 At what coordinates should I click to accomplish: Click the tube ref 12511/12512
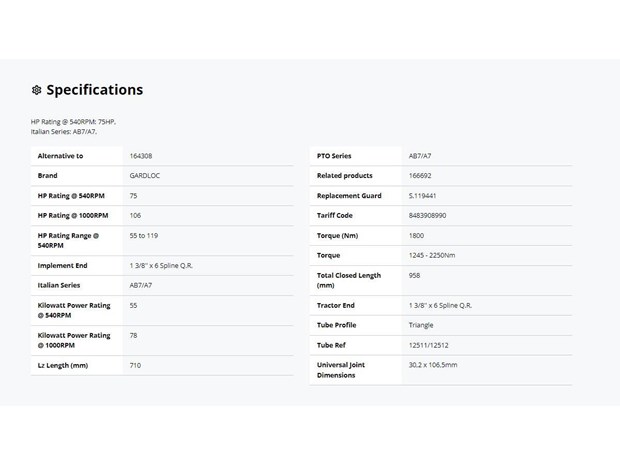tap(429, 345)
